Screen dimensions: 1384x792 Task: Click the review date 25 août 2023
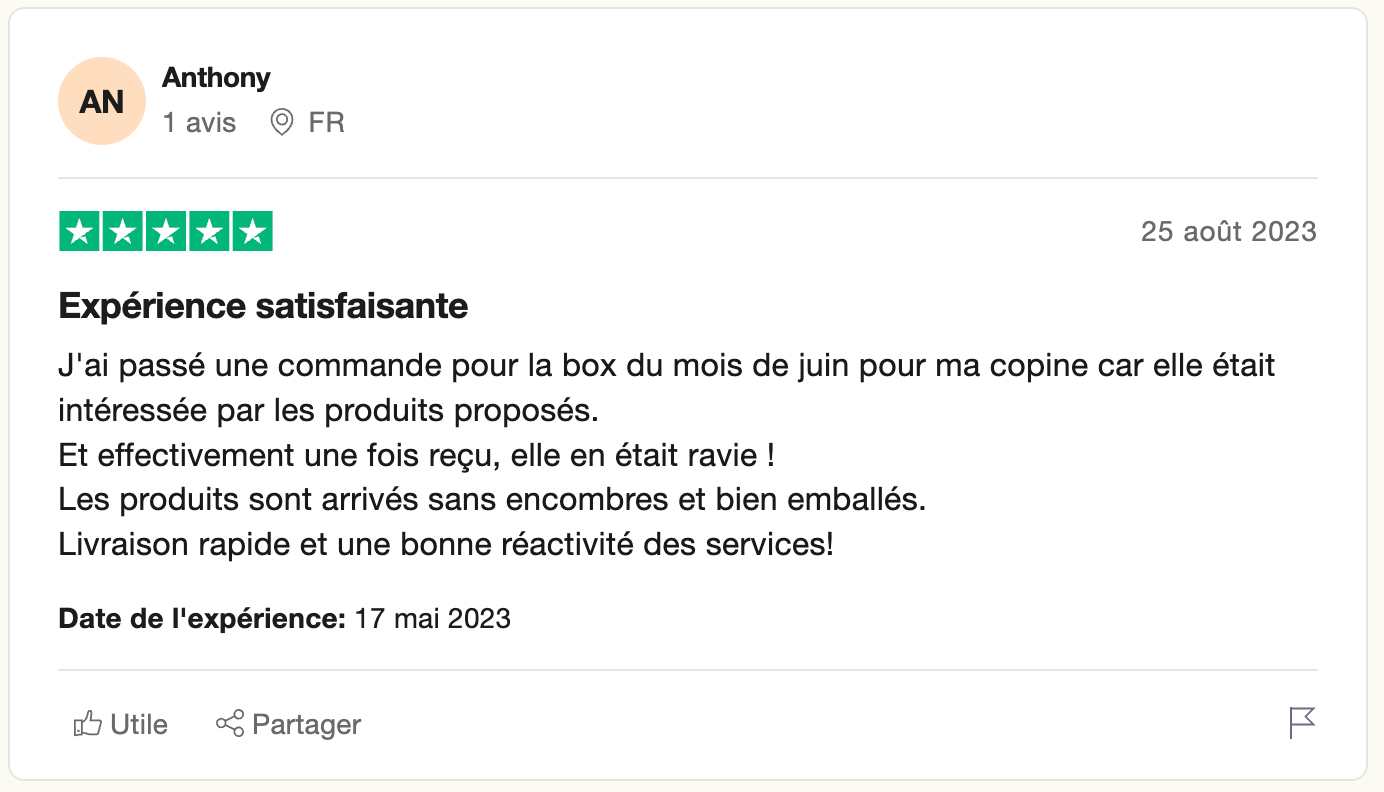(x=1229, y=232)
